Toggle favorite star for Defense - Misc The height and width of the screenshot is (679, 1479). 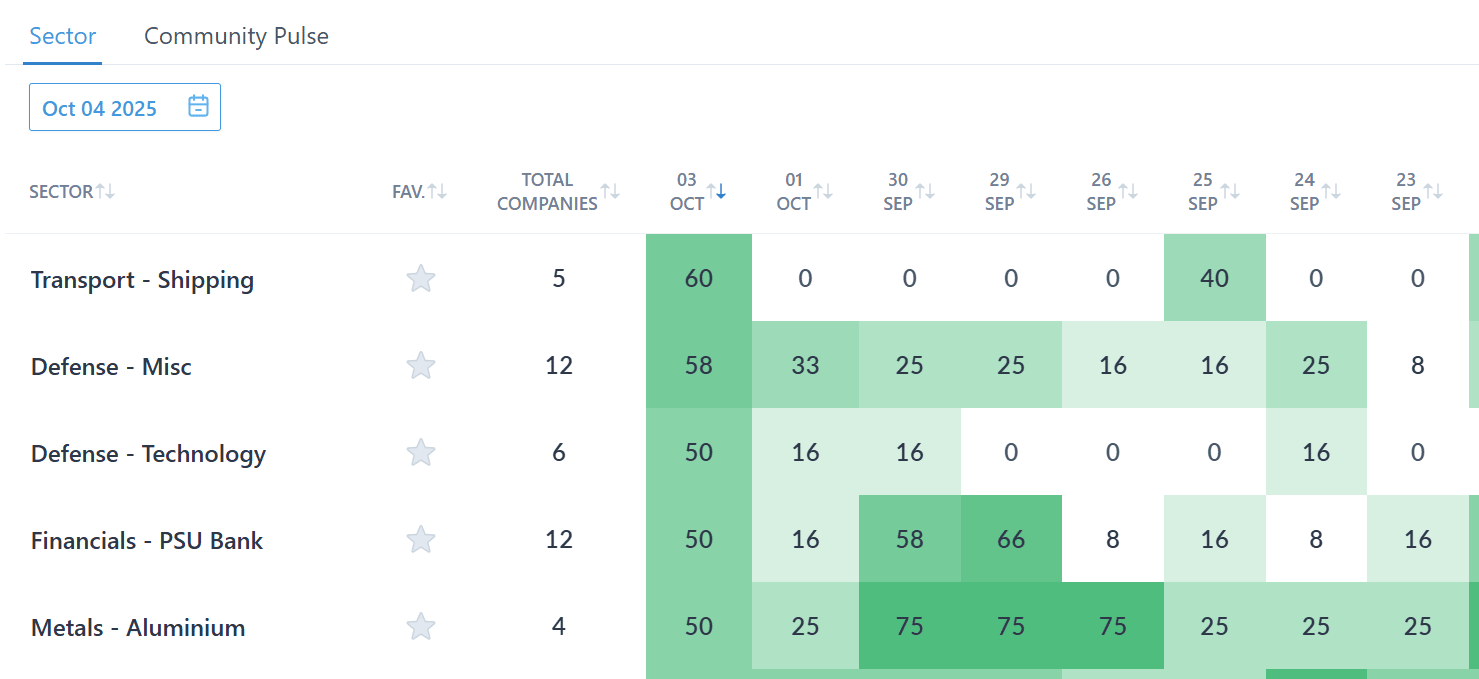click(421, 366)
